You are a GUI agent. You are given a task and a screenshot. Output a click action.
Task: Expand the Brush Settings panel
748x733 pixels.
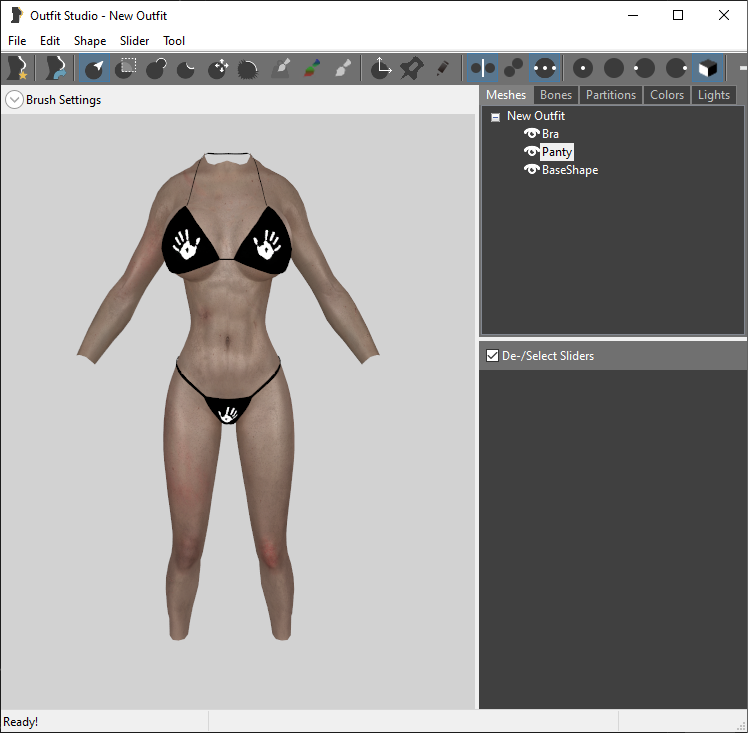(x=14, y=100)
